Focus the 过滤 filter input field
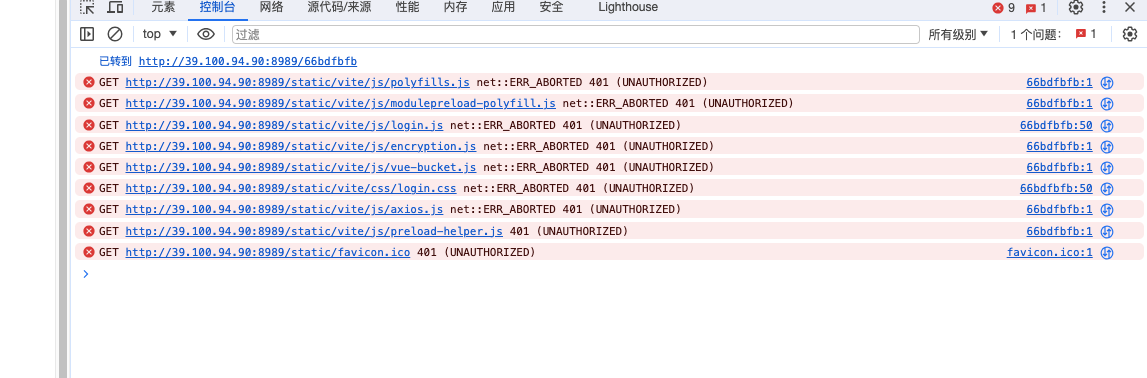1147x378 pixels. 576,34
